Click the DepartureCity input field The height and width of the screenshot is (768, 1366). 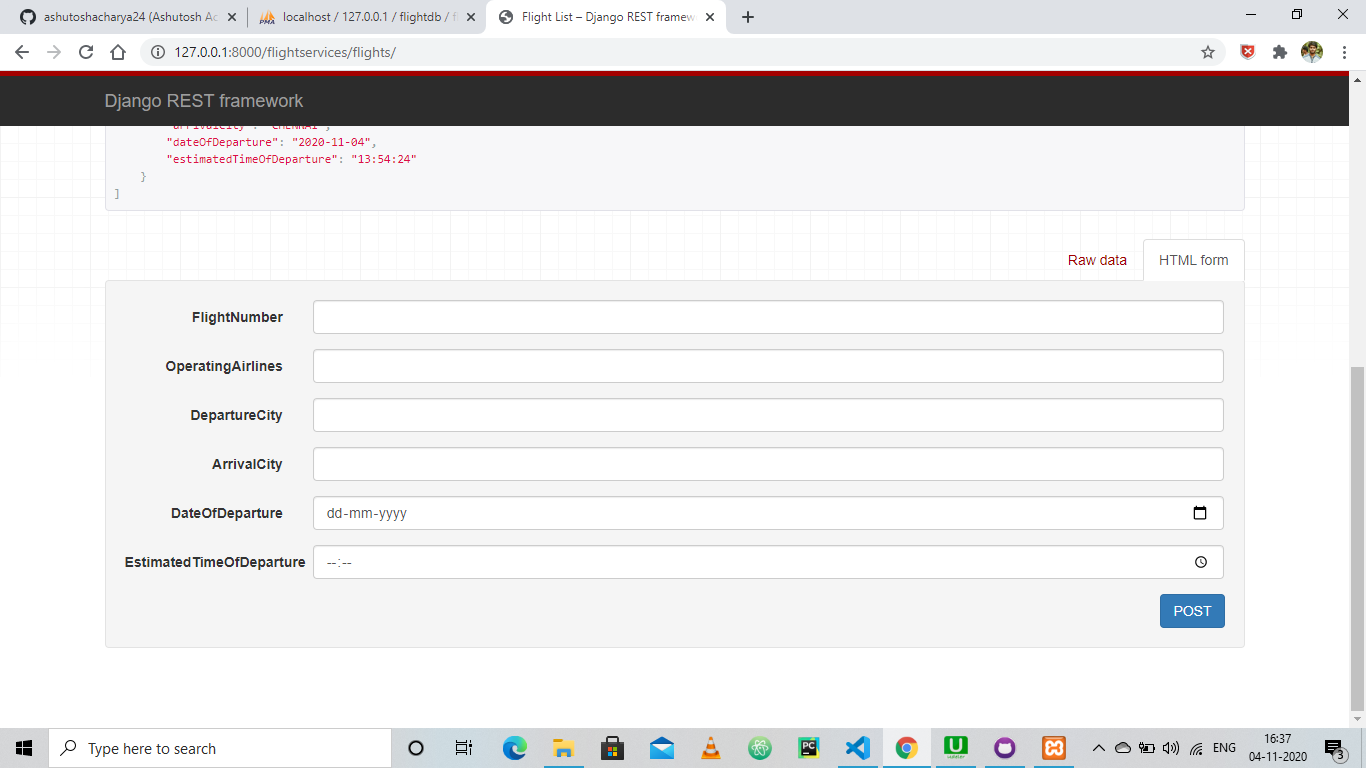768,415
